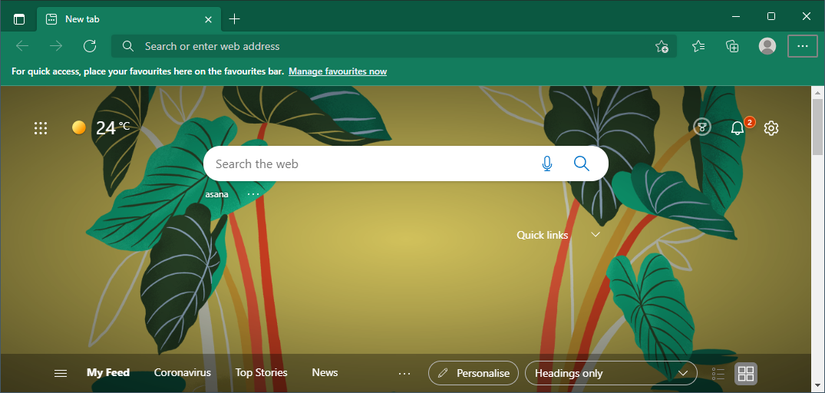Select News feed tab
The image size is (825, 393).
pos(325,372)
